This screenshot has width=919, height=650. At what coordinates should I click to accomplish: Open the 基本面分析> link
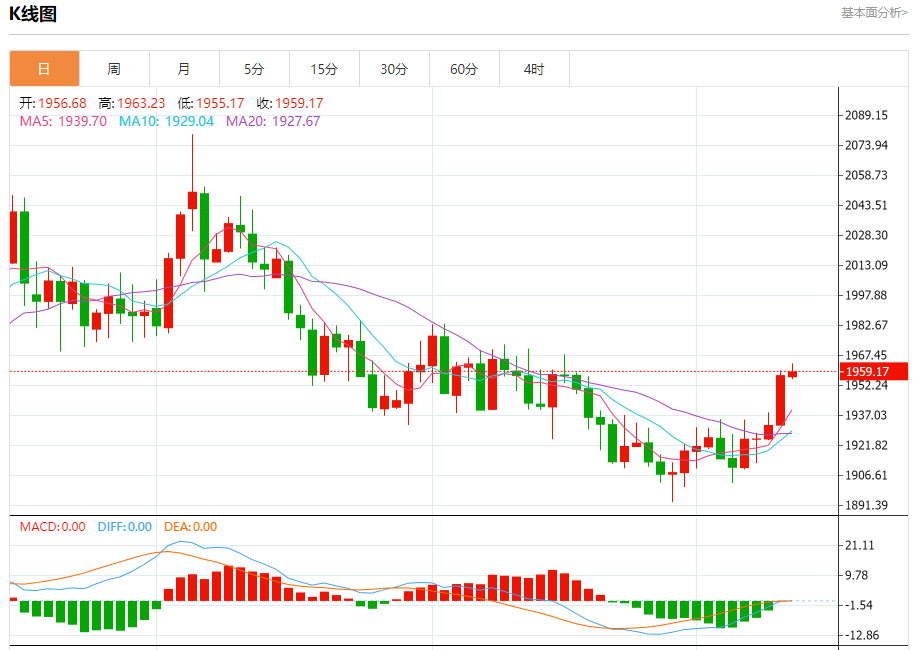[874, 13]
